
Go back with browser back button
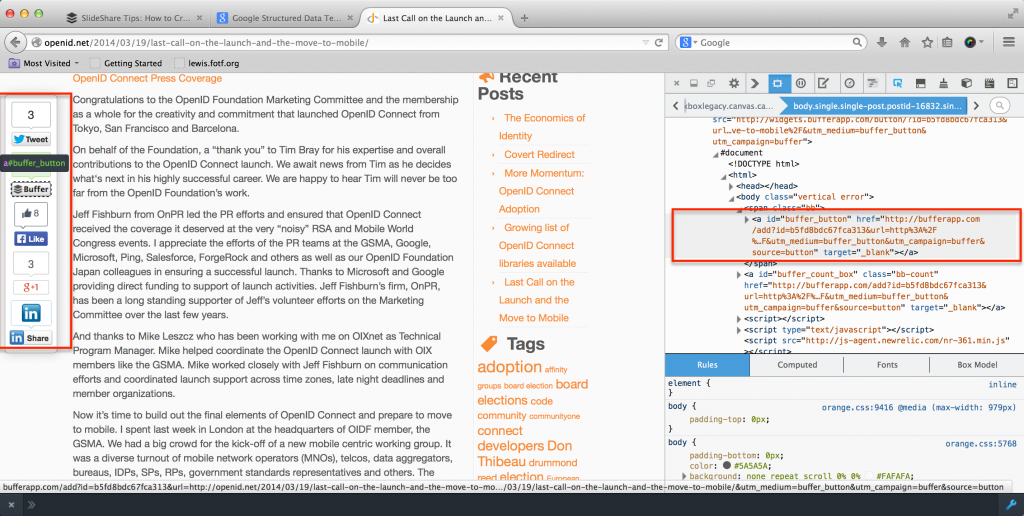tap(15, 42)
